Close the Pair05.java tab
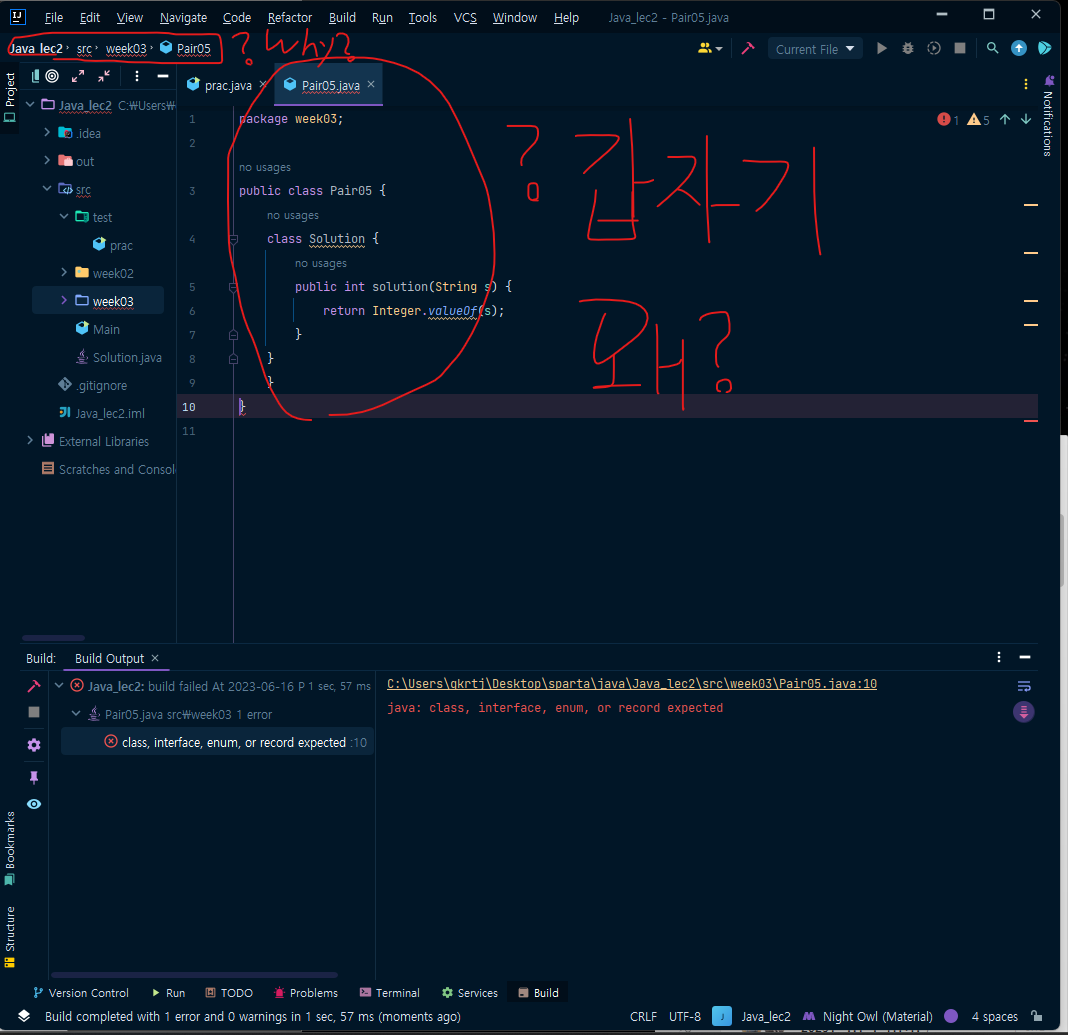The width and height of the screenshot is (1068, 1035). point(371,84)
